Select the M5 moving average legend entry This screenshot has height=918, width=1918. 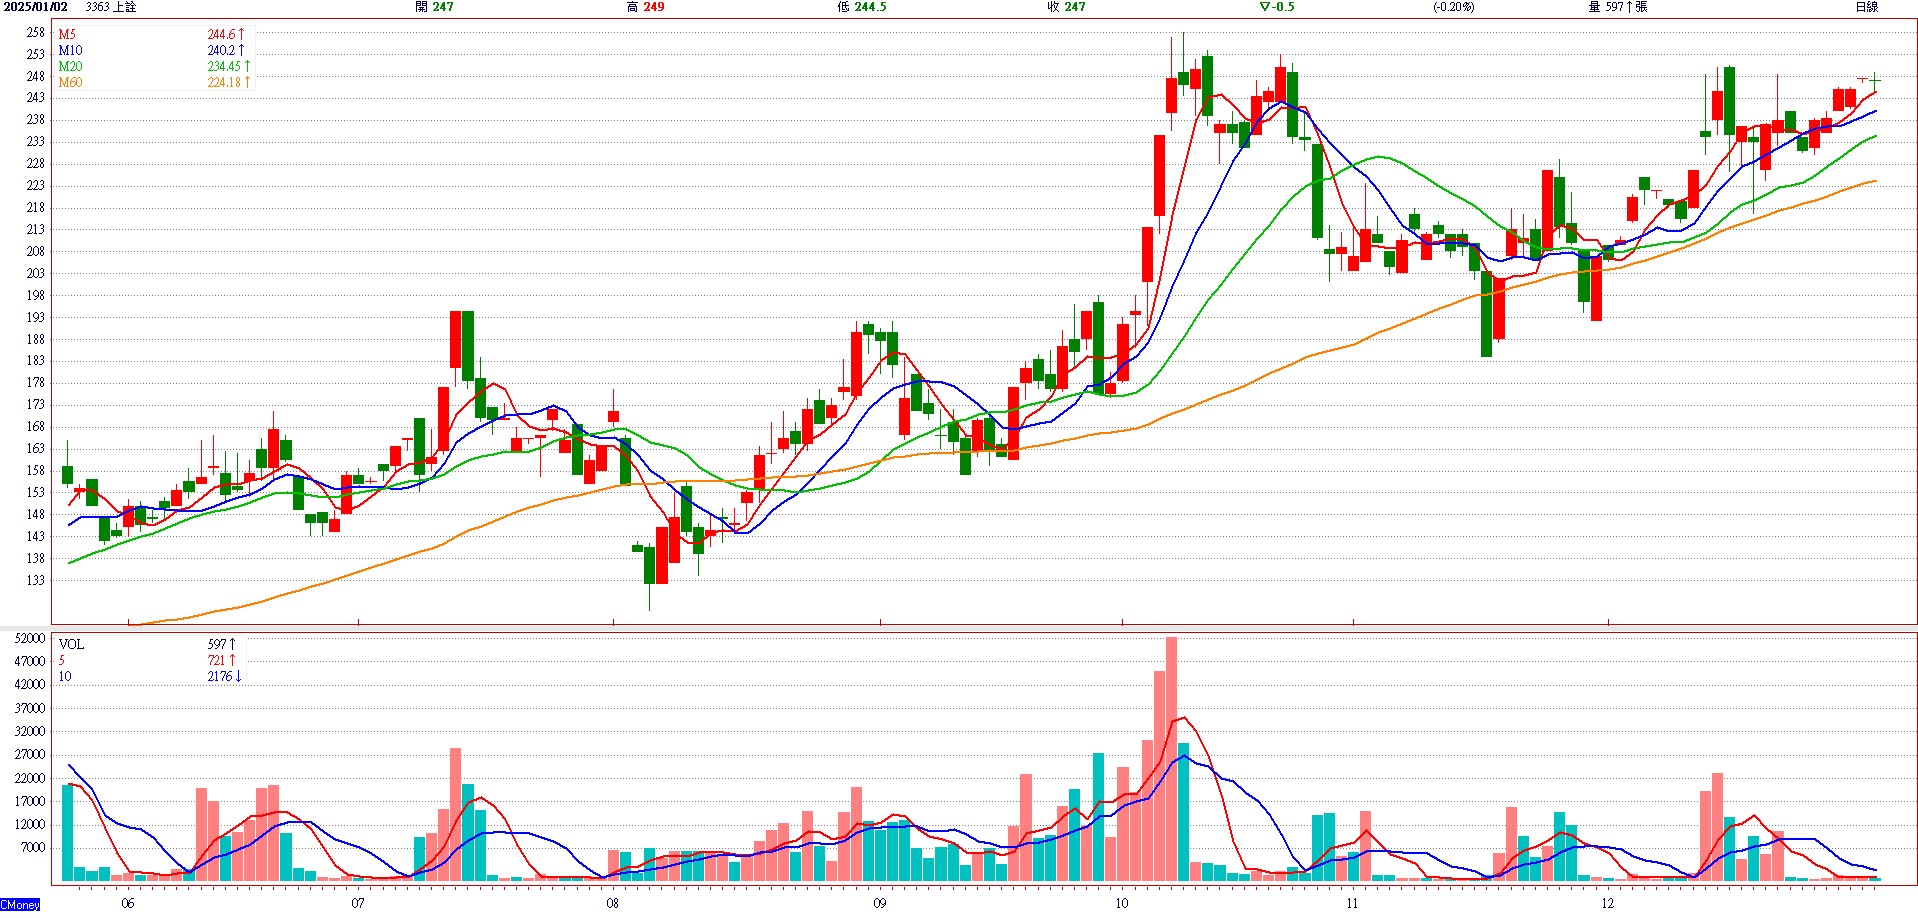coord(67,35)
